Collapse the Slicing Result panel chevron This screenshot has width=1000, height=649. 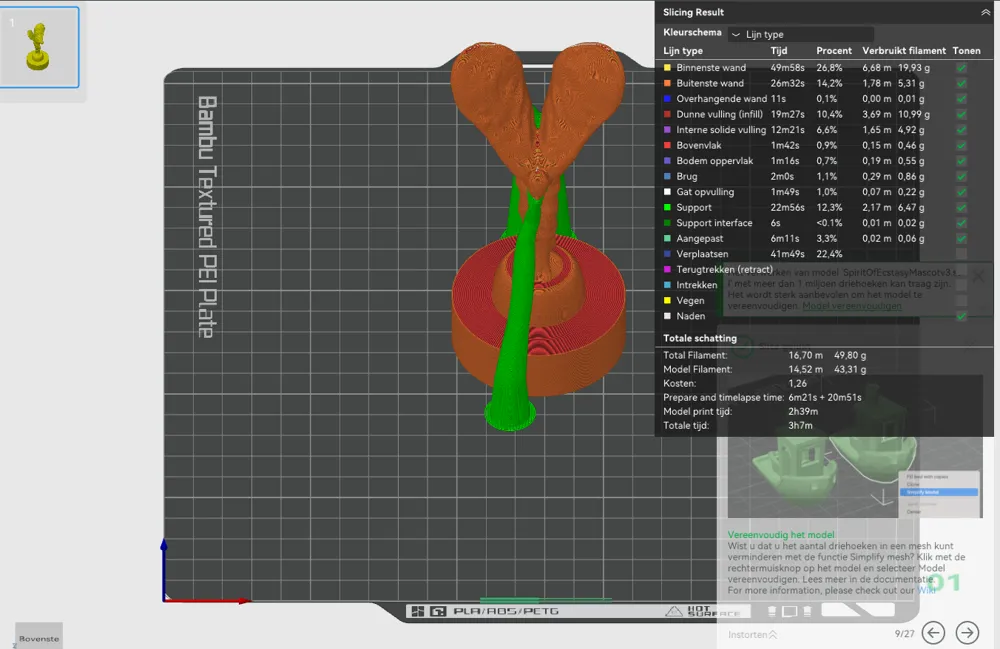[985, 12]
